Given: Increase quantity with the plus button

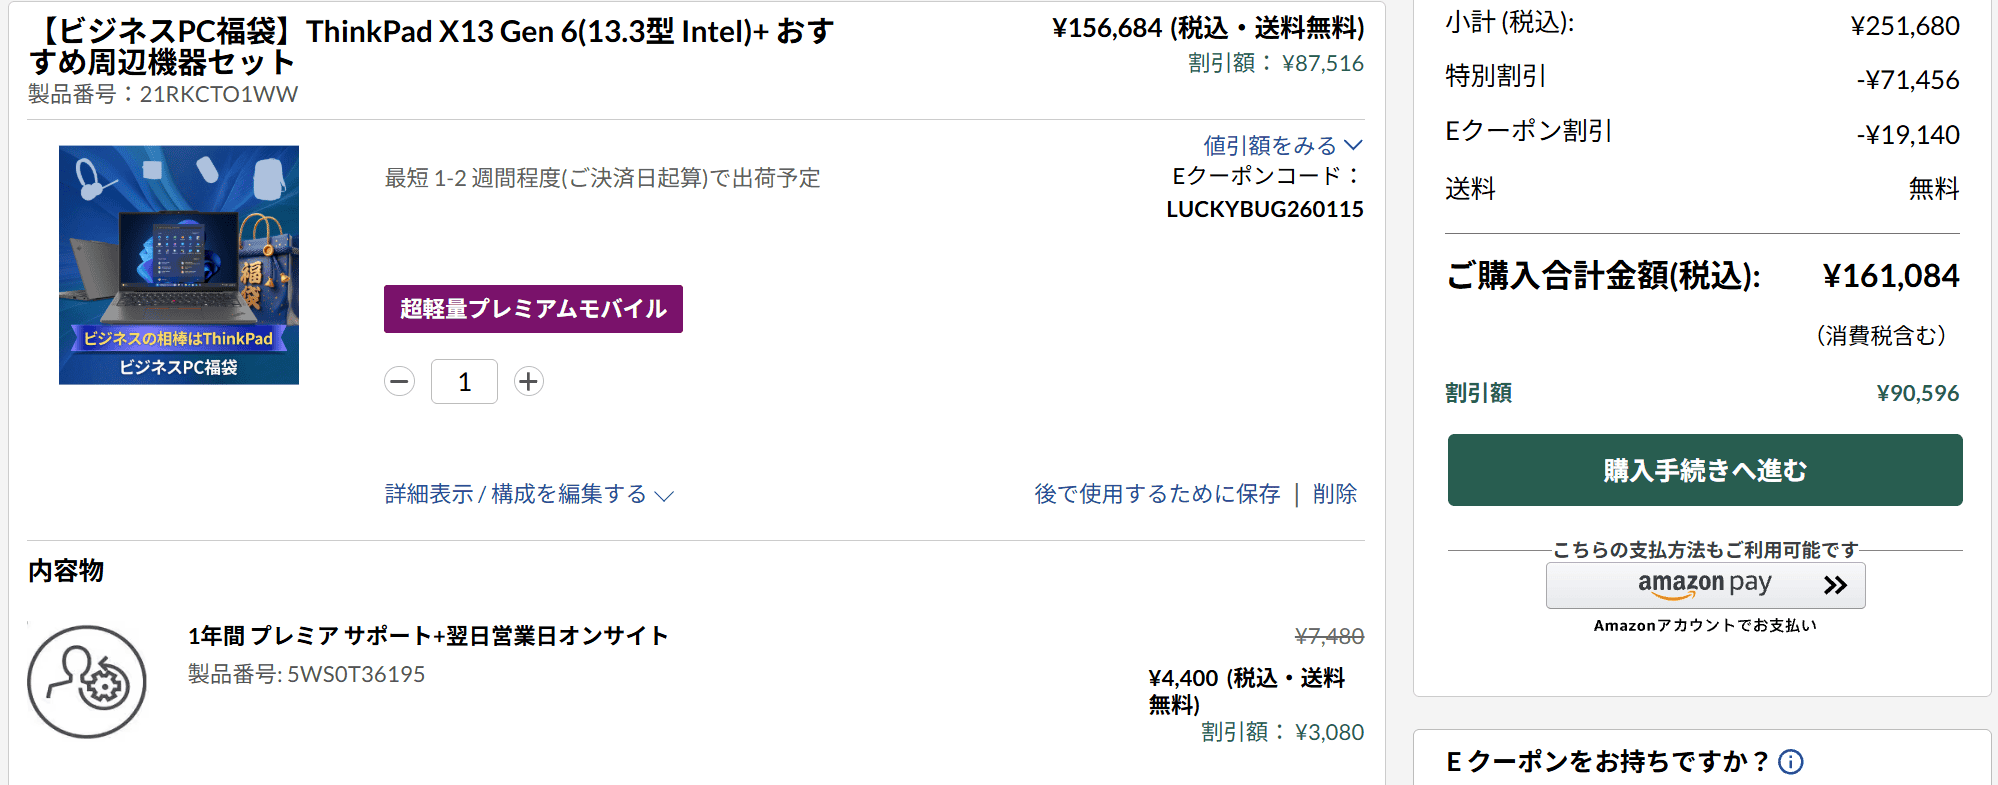Looking at the screenshot, I should 528,381.
